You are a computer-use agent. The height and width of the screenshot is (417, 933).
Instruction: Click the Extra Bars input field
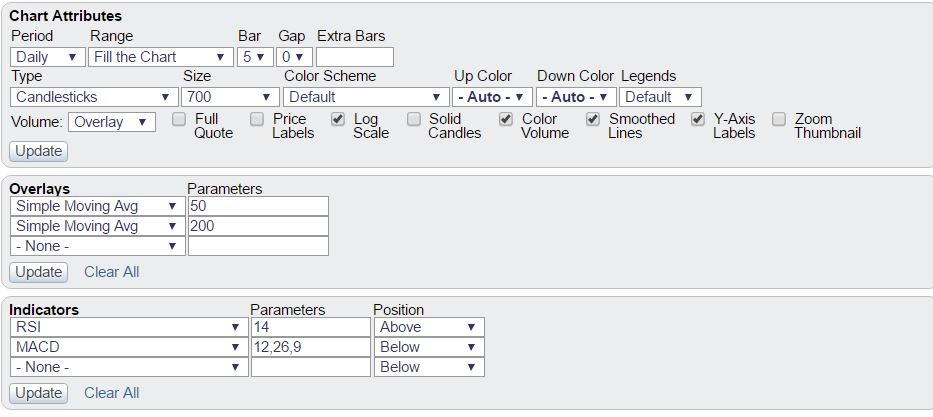coord(355,57)
